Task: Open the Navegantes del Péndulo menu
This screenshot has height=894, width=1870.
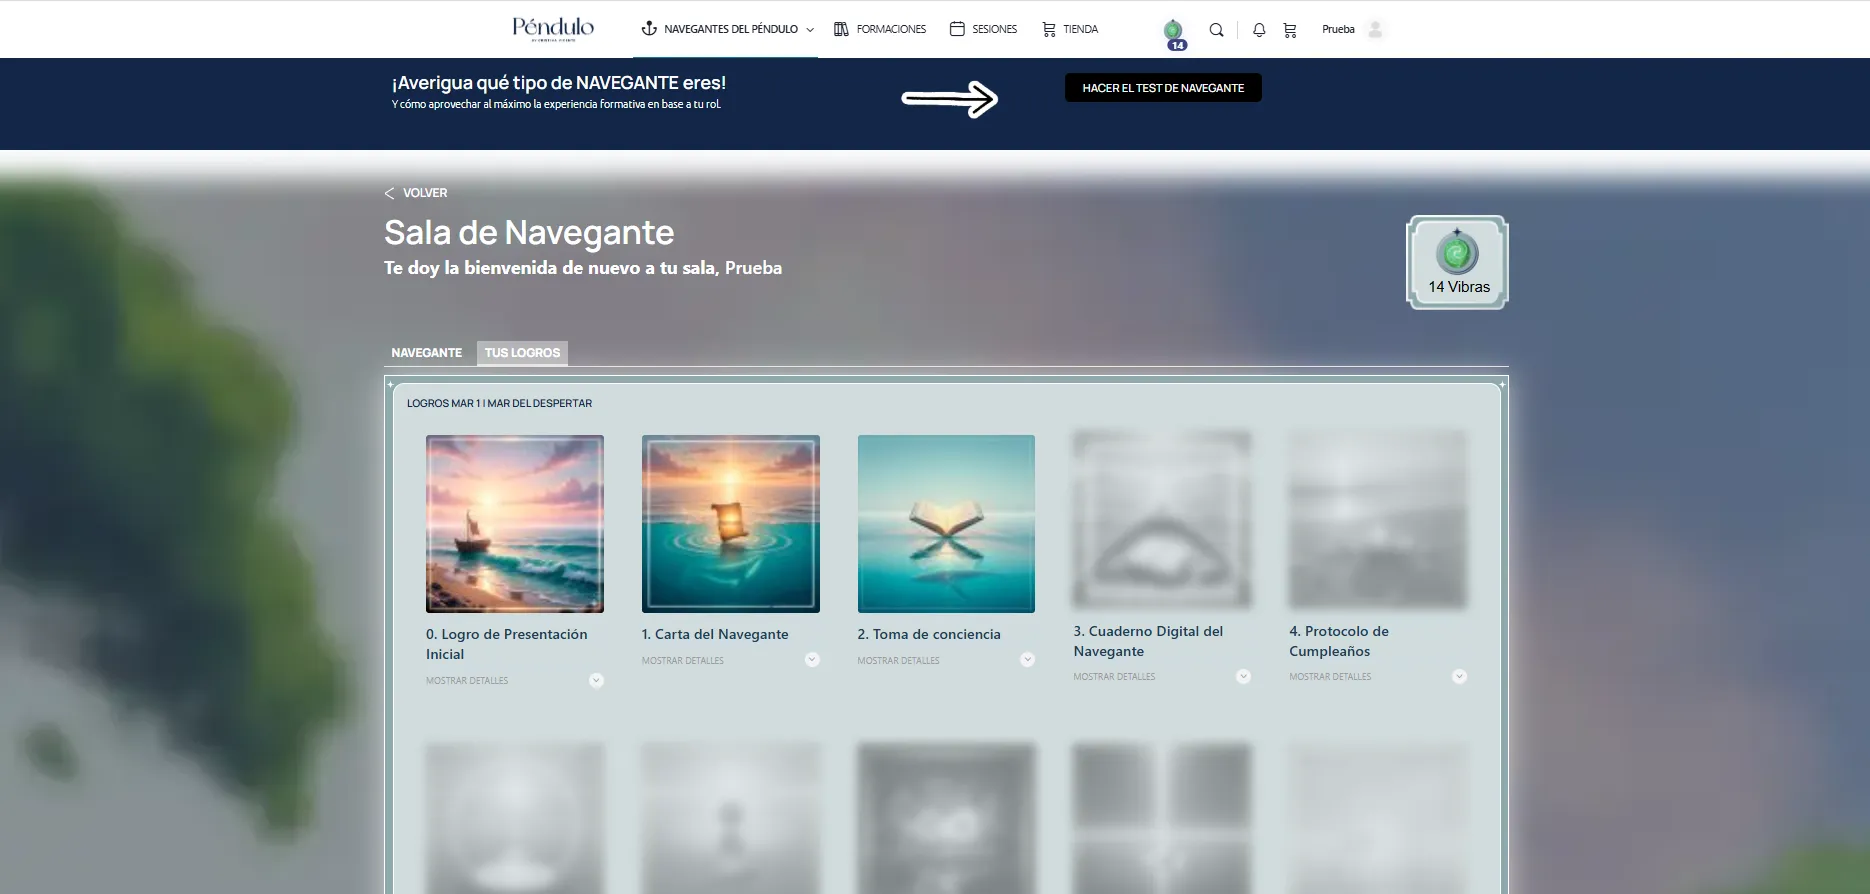Action: click(730, 29)
